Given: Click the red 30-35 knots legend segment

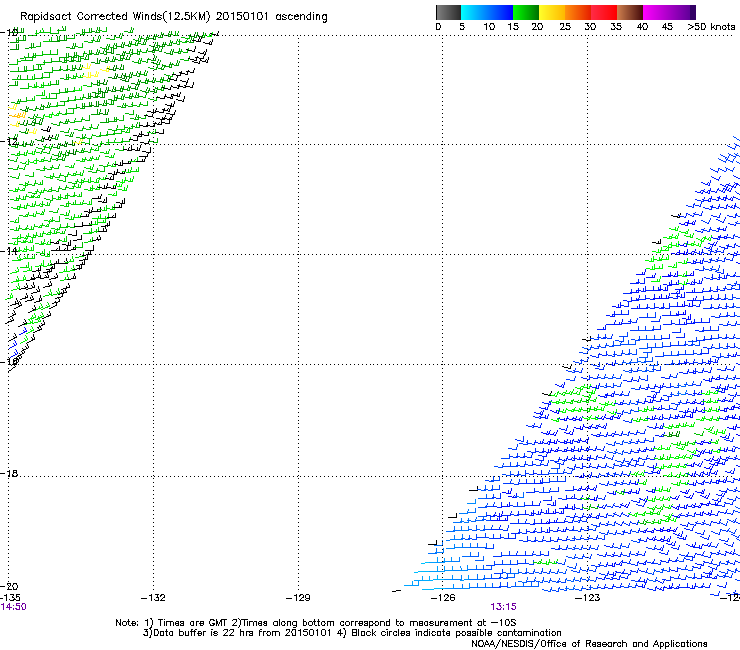Looking at the screenshot, I should tap(604, 12).
